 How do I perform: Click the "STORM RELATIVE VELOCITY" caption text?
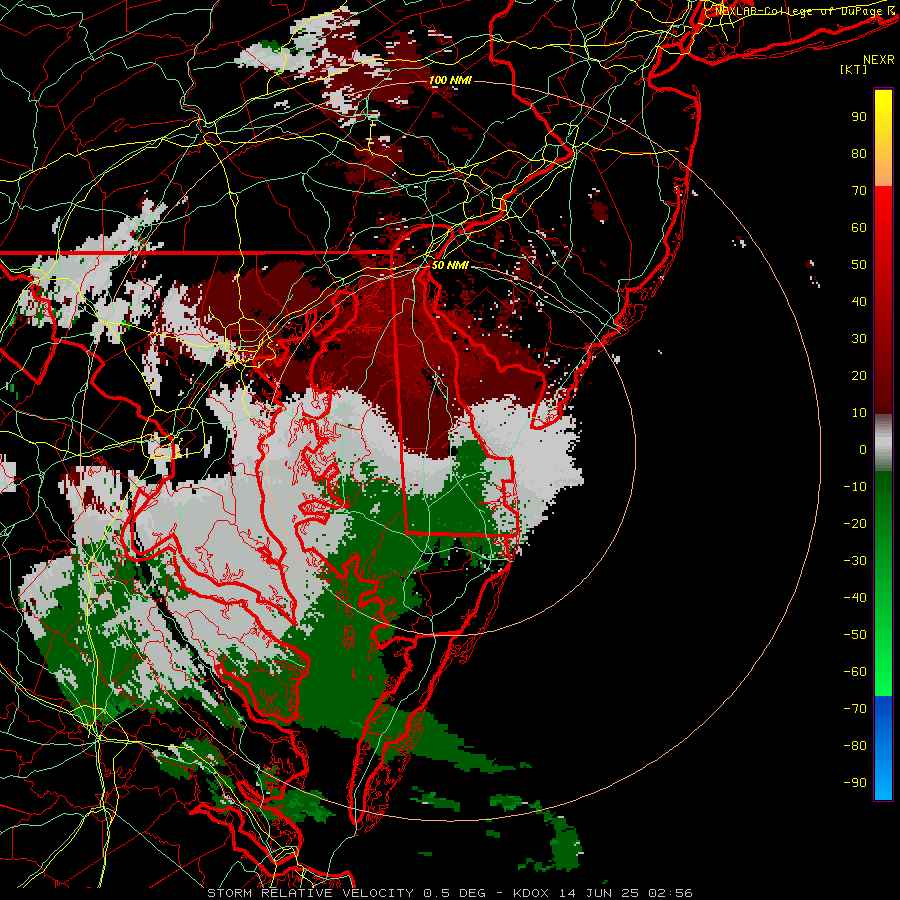pyautogui.click(x=310, y=893)
